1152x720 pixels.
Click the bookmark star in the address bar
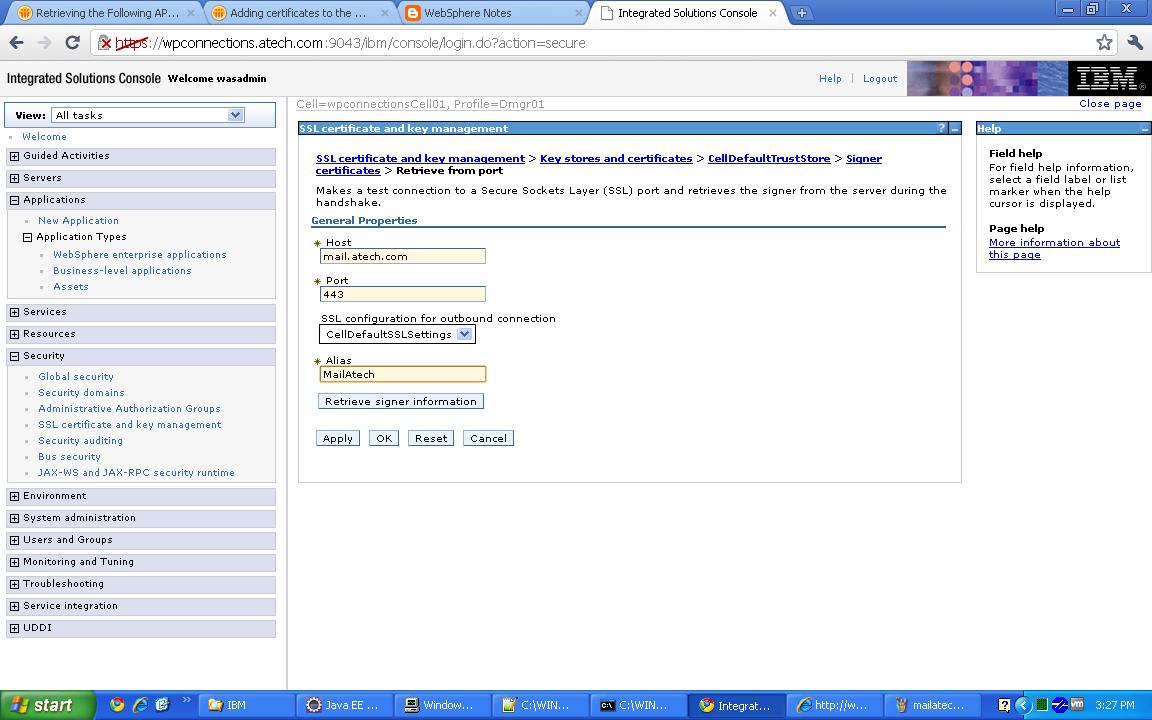coord(1103,43)
